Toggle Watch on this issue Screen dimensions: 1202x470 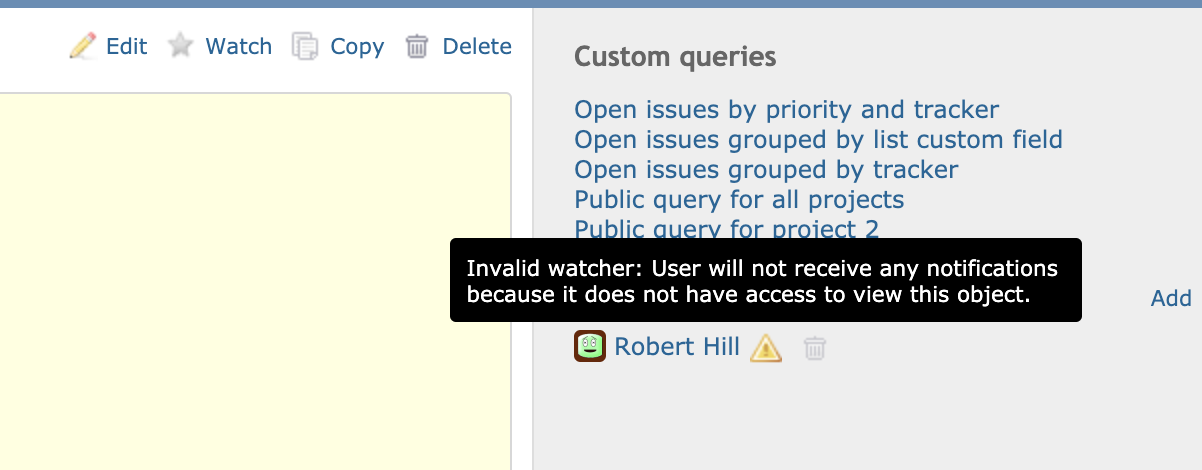click(238, 46)
